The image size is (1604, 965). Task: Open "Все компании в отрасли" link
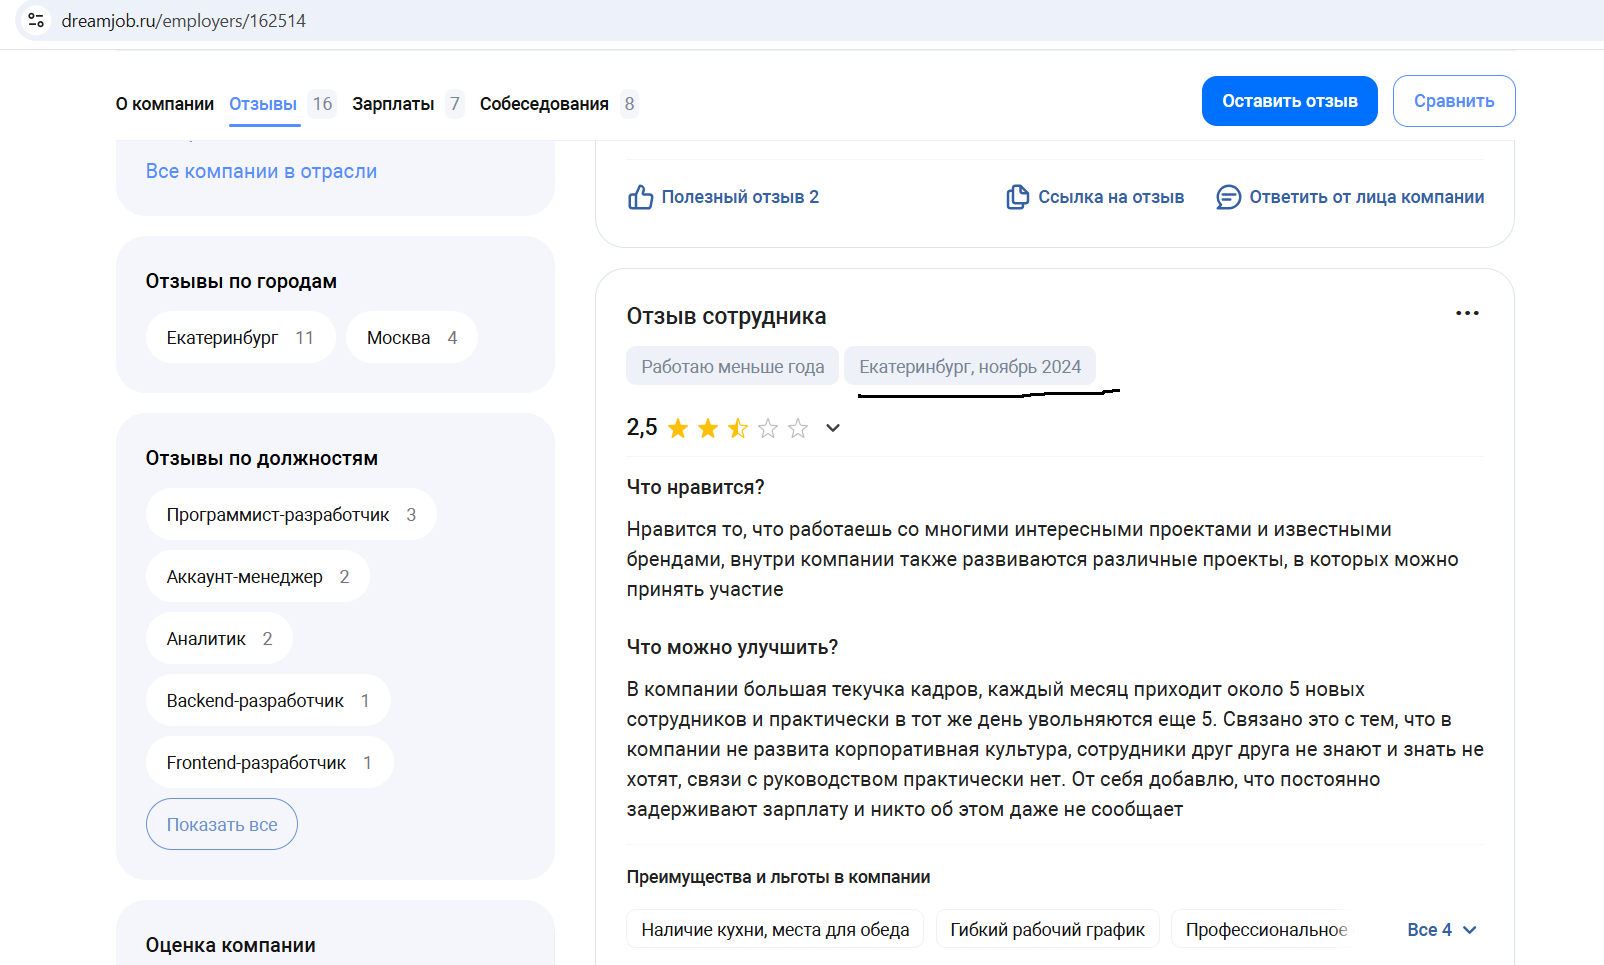[261, 171]
